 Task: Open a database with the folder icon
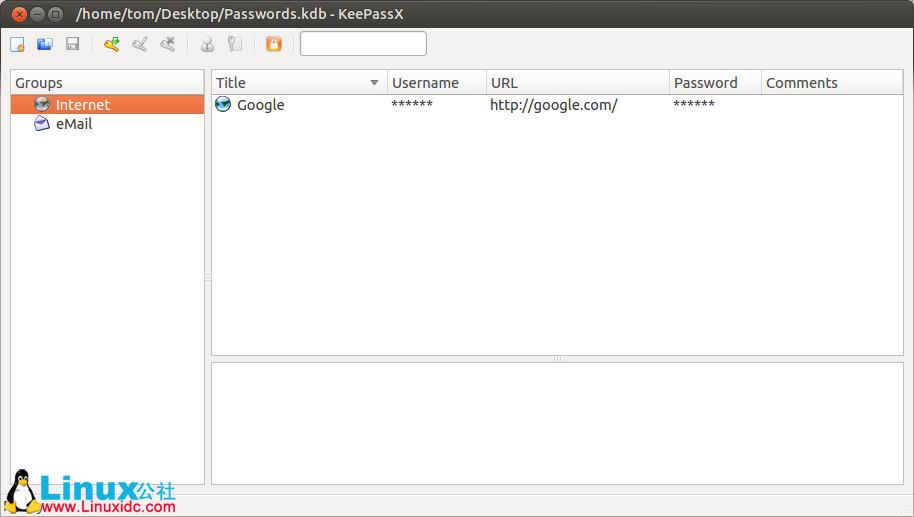[x=45, y=44]
